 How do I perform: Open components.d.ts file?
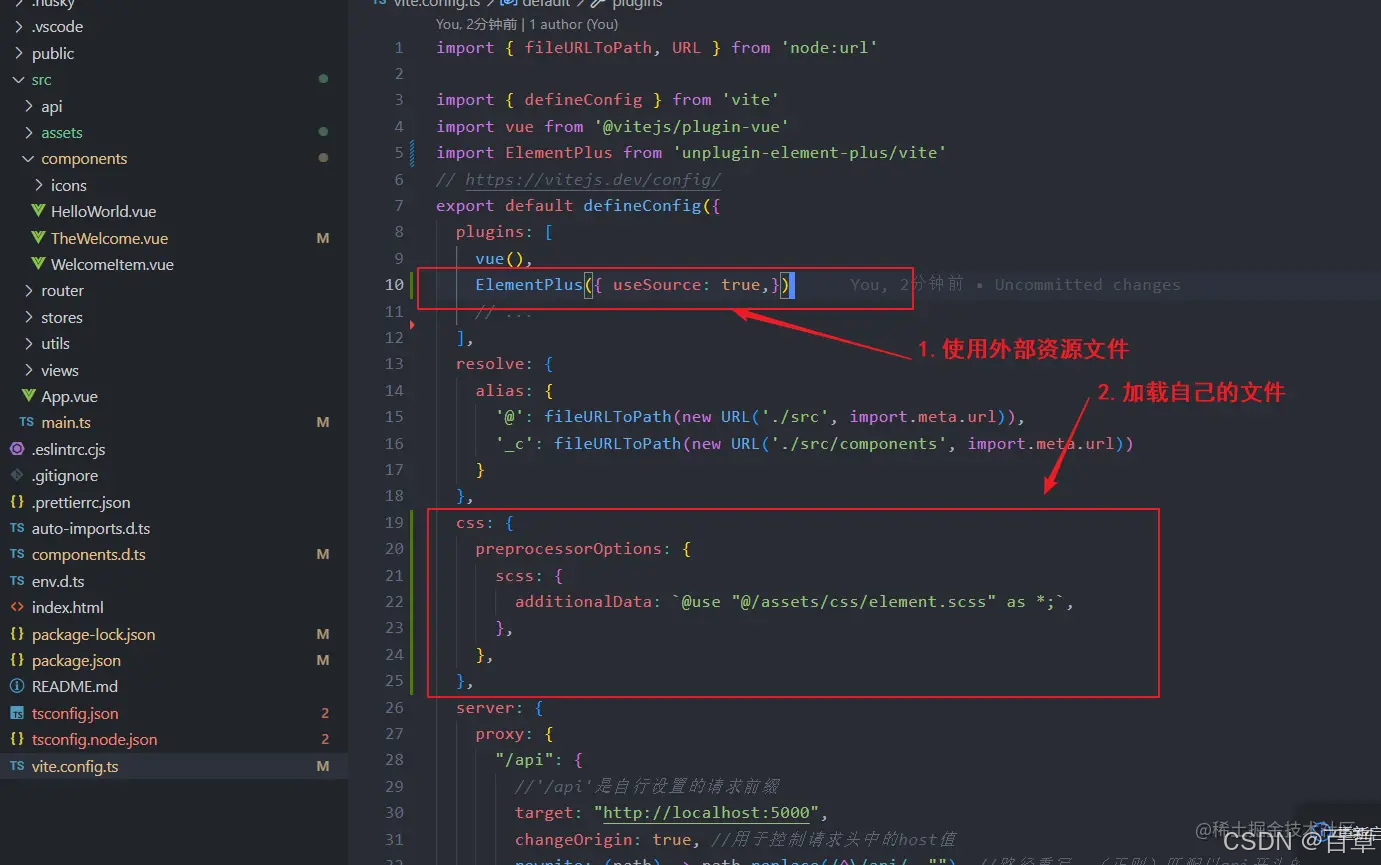point(89,555)
